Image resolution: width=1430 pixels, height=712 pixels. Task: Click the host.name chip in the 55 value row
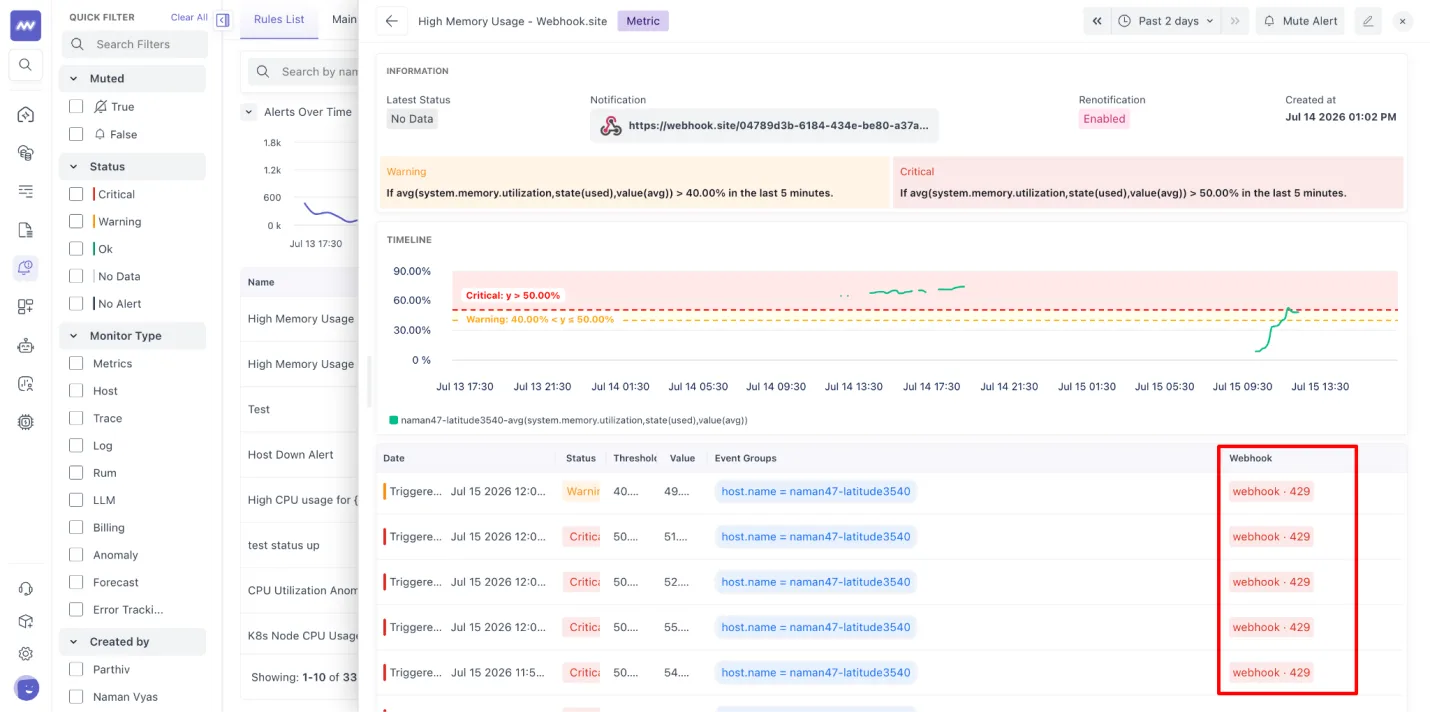(816, 627)
